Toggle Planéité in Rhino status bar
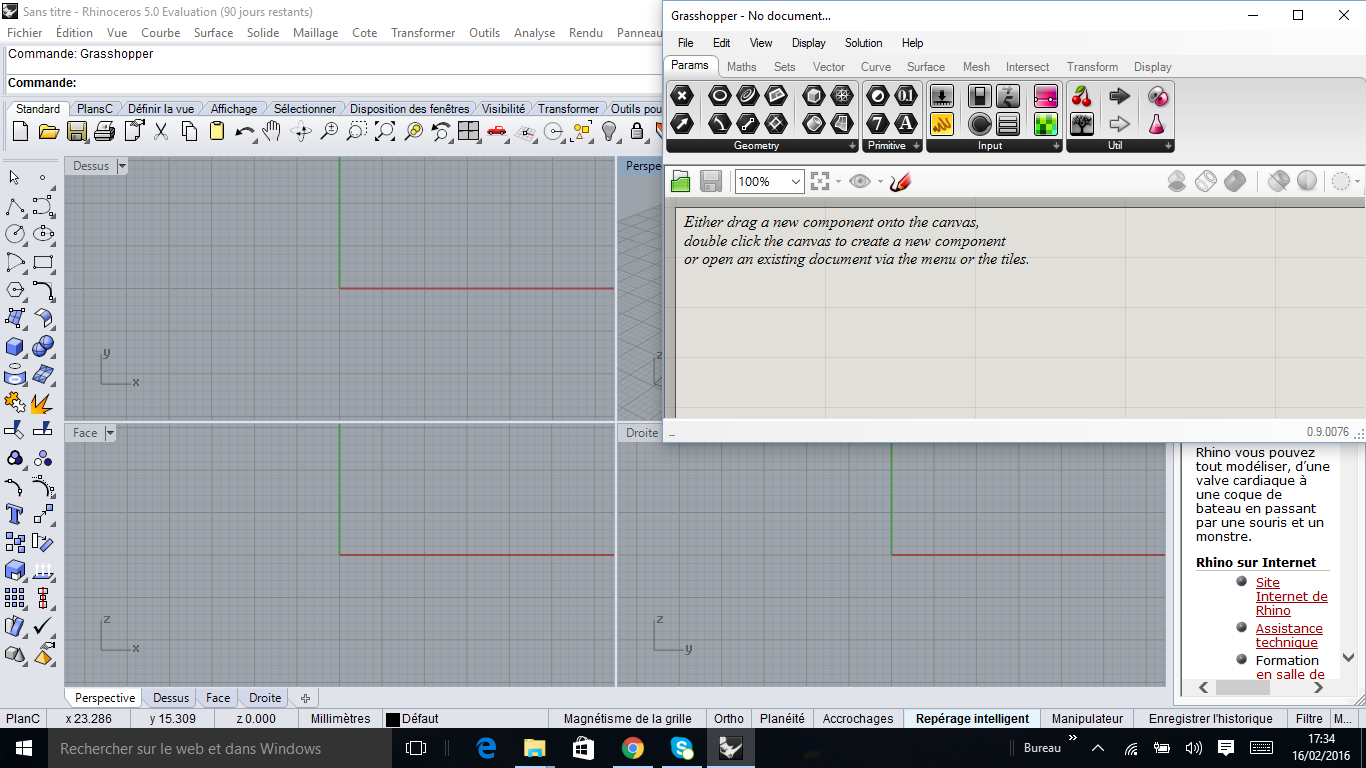 [x=782, y=718]
